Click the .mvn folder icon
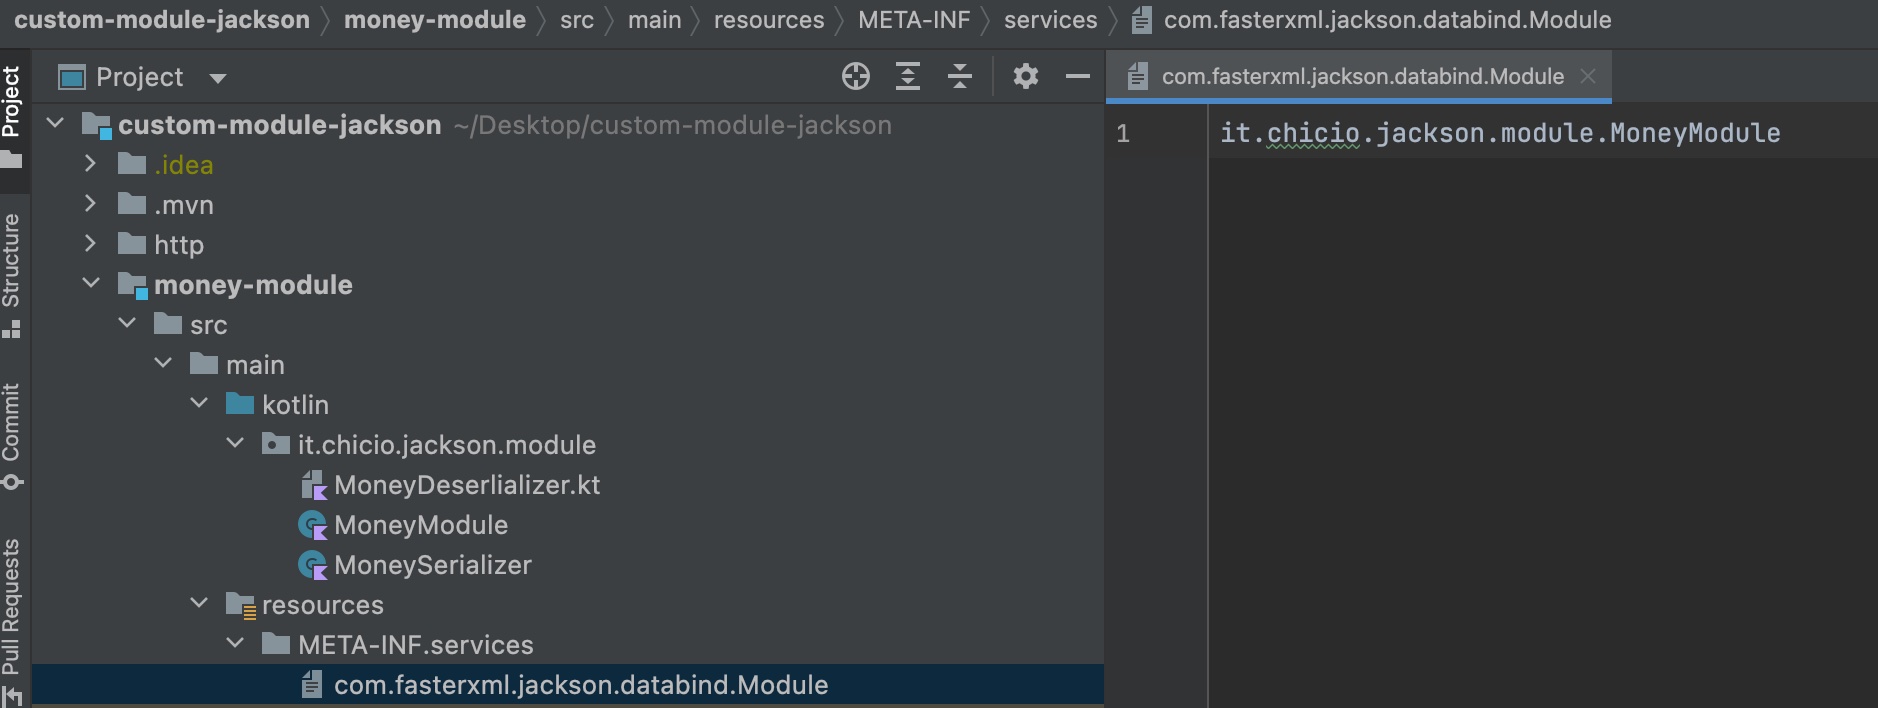This screenshot has width=1878, height=708. point(132,204)
